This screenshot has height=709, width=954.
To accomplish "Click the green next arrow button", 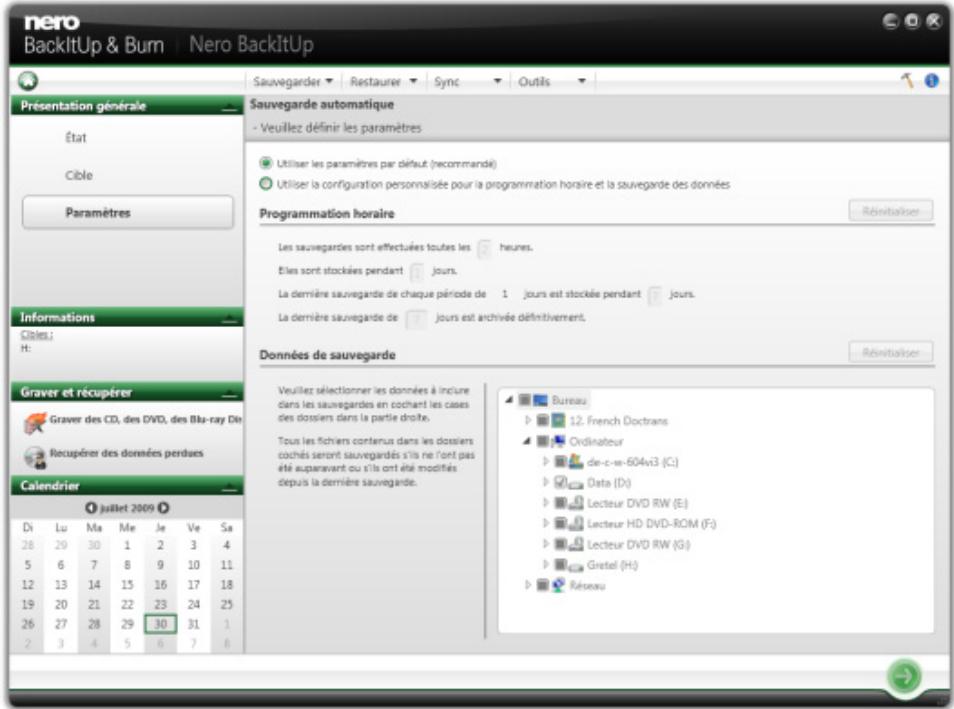I will click(904, 676).
